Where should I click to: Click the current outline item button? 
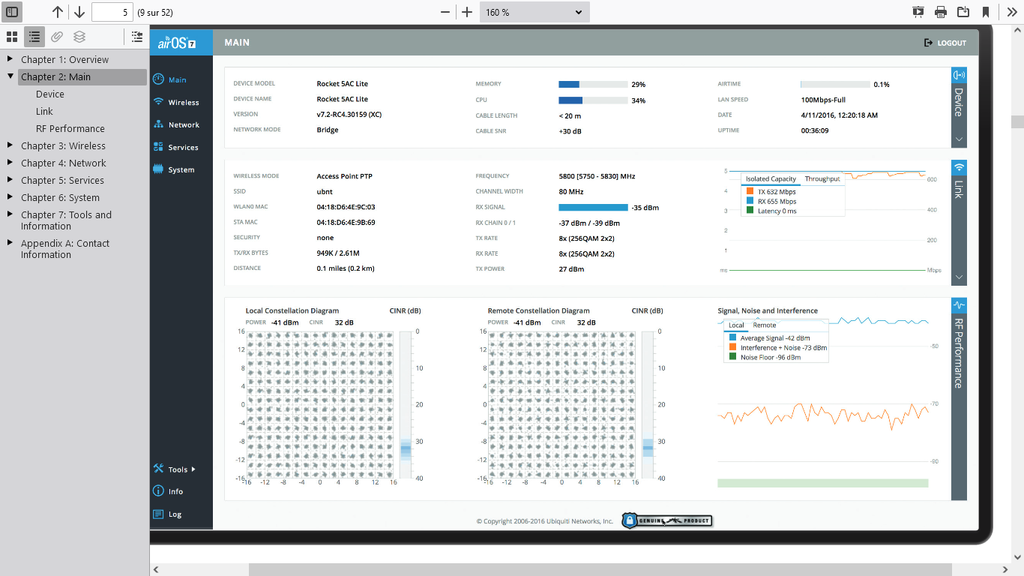[x=136, y=37]
